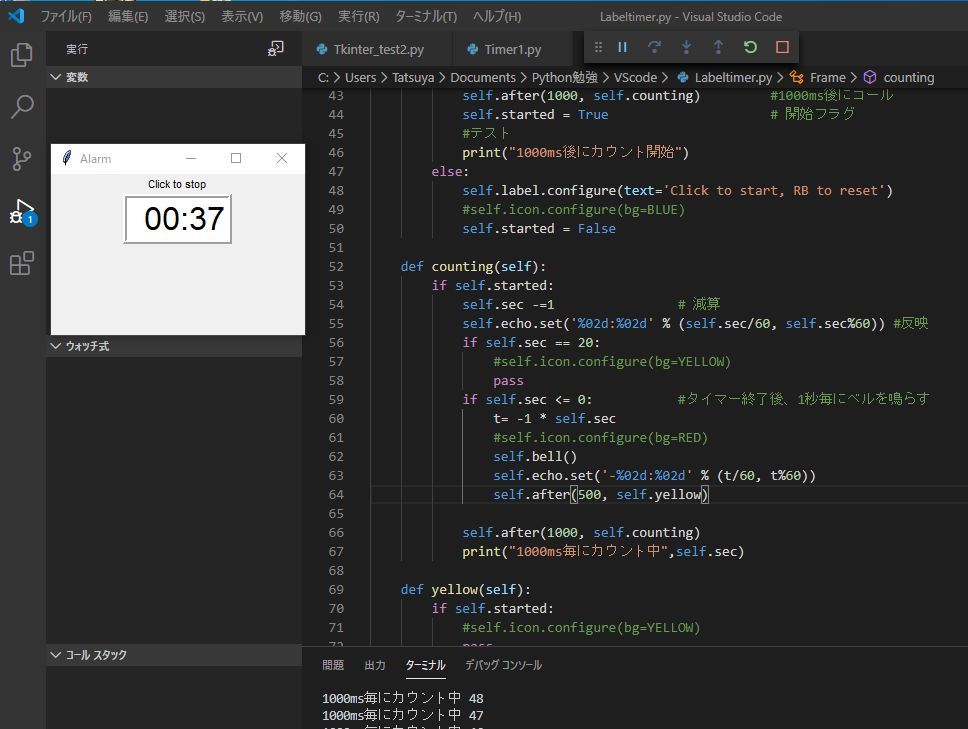Open the ターミナル(T) menu
The width and height of the screenshot is (968, 729).
[x=426, y=17]
